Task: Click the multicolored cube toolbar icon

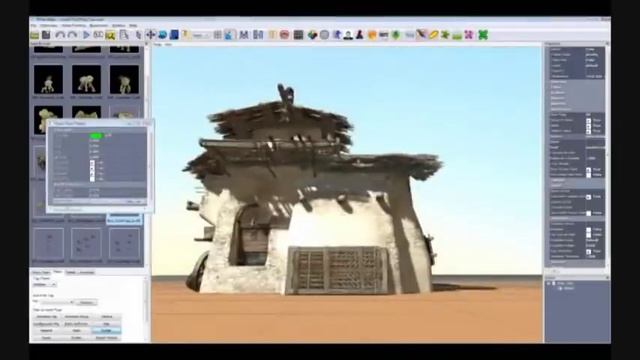Action: point(312,35)
